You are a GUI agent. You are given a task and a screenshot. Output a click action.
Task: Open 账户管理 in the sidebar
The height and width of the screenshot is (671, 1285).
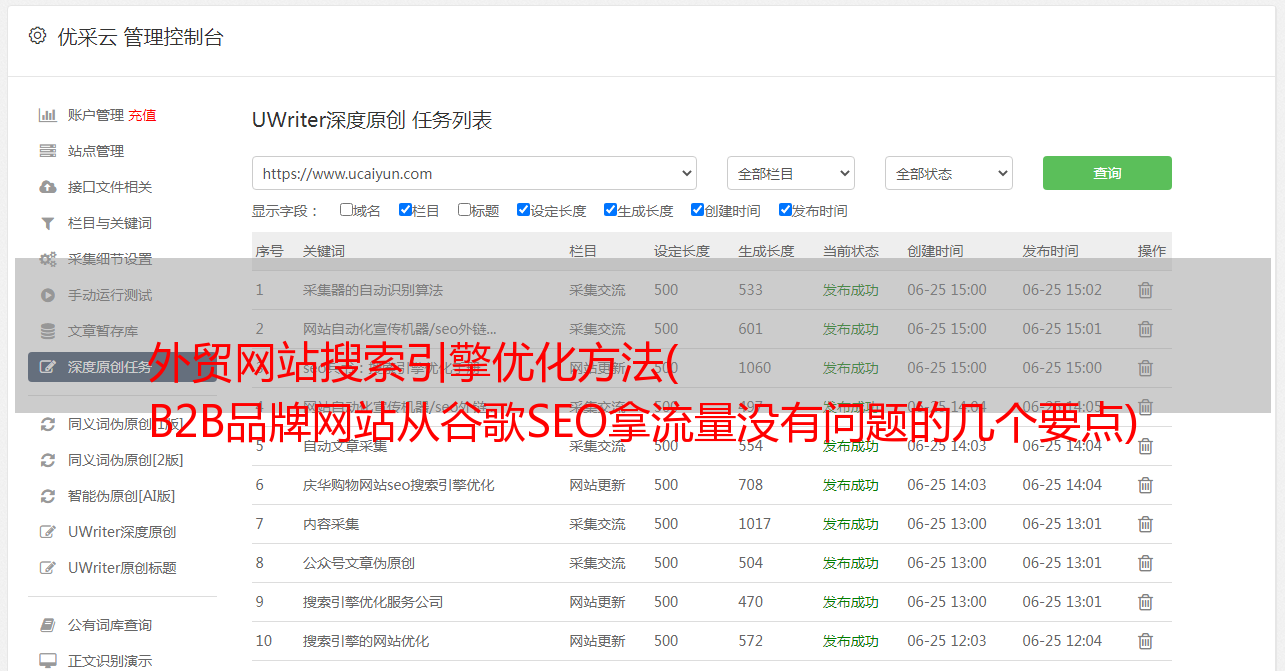96,115
